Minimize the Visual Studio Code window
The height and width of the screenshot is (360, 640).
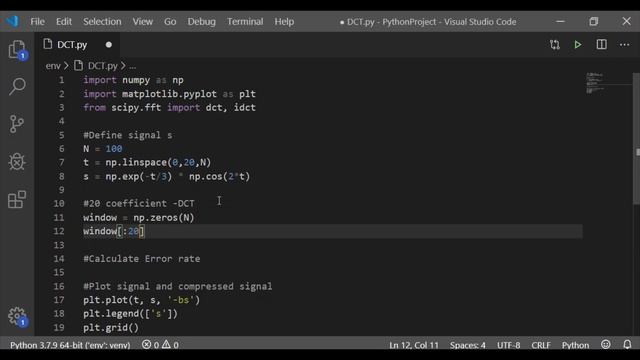tap(560, 21)
